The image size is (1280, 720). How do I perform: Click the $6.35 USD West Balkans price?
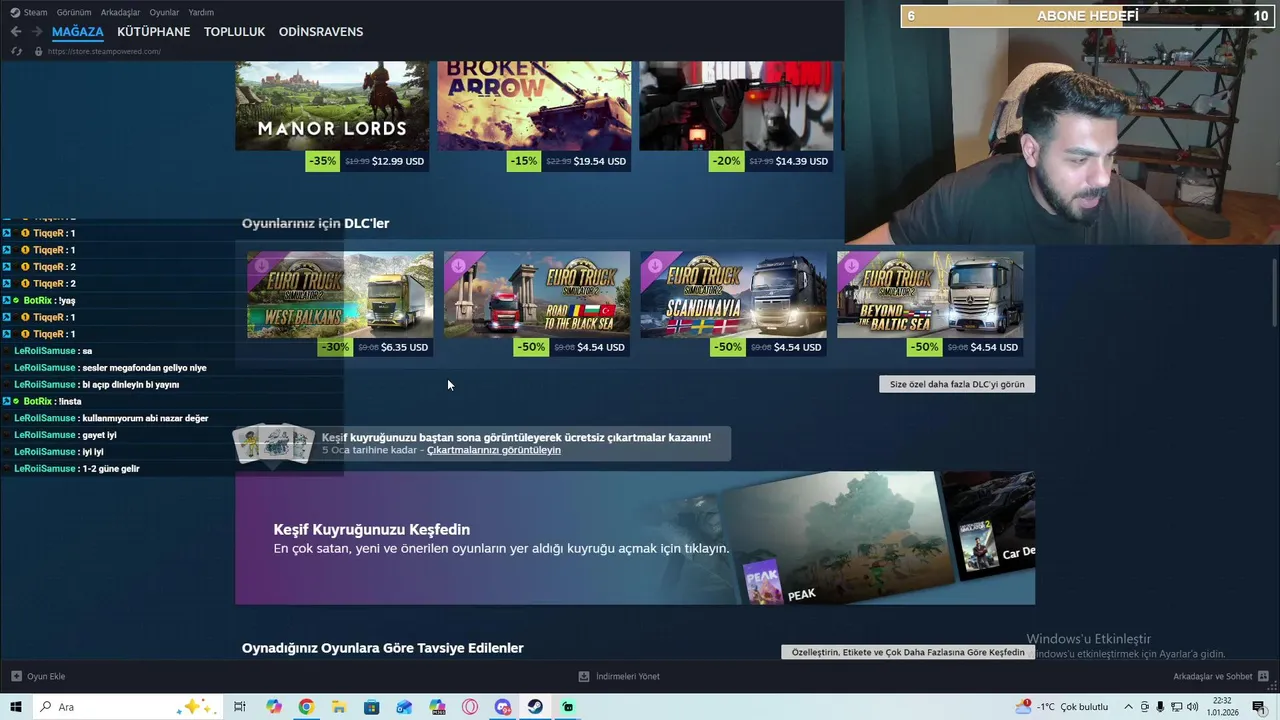404,348
